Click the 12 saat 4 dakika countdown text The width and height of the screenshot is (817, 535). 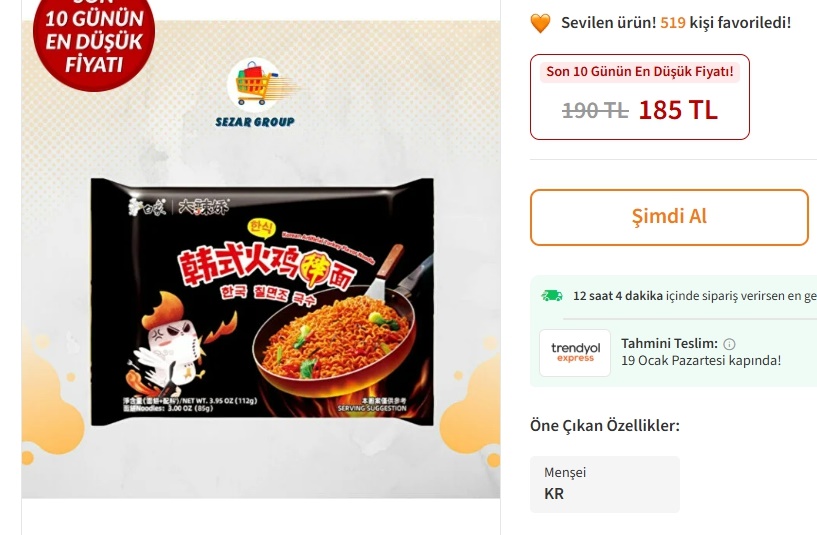(618, 296)
